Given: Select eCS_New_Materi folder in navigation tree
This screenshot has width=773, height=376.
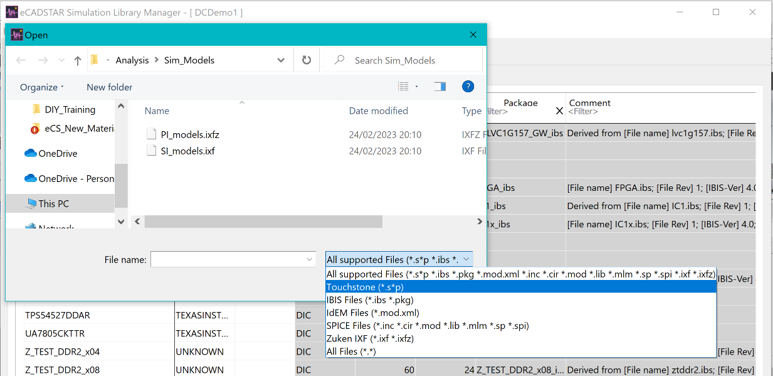Looking at the screenshot, I should [x=72, y=129].
